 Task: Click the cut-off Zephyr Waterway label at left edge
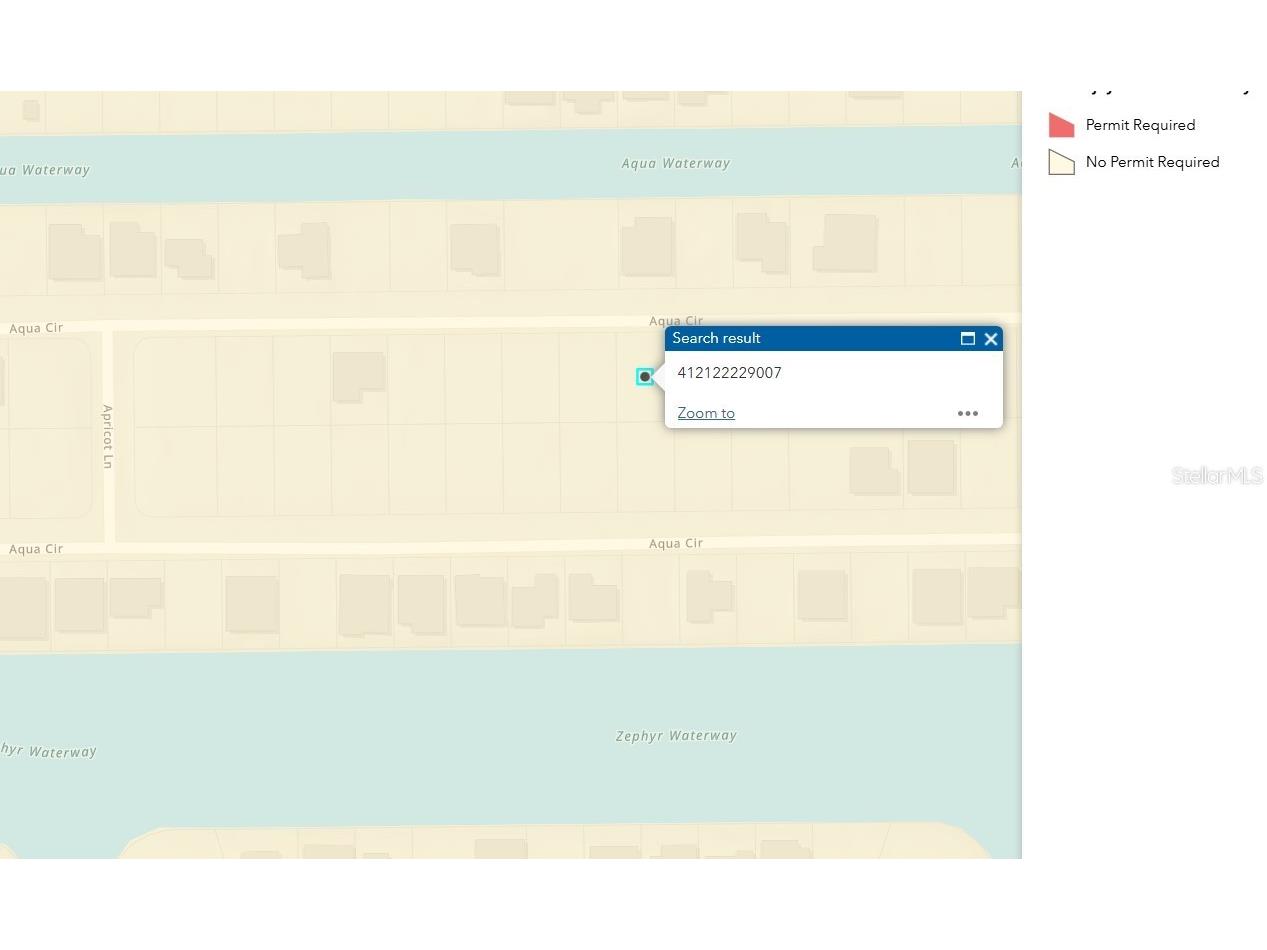[x=48, y=751]
